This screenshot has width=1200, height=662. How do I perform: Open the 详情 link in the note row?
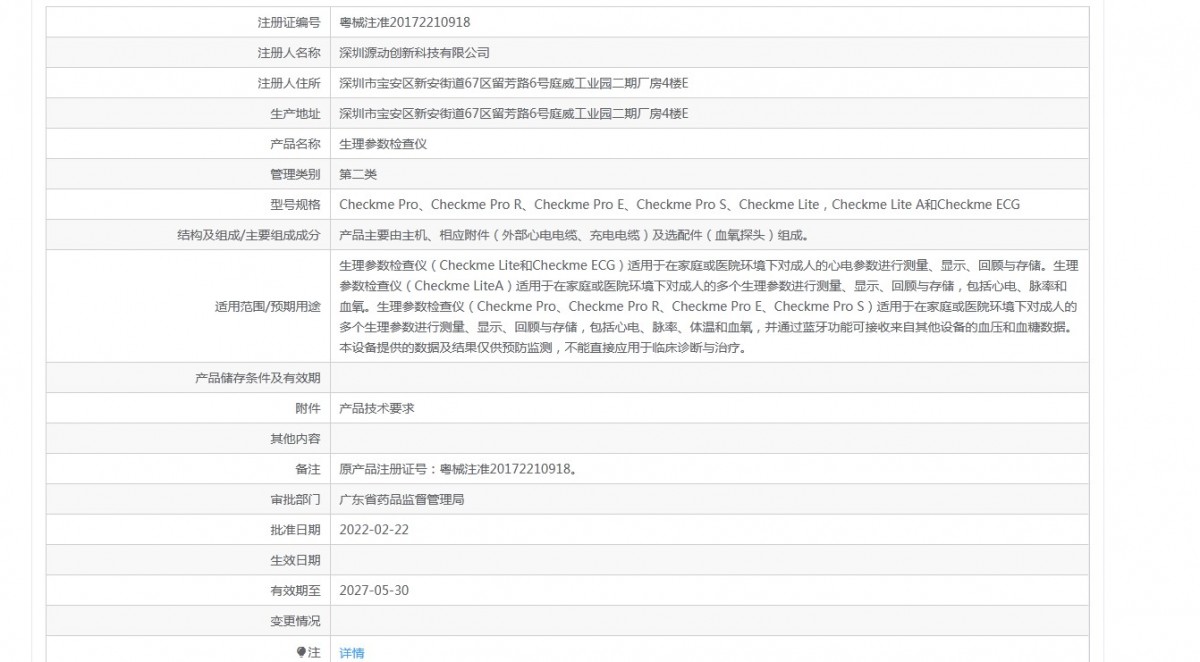coord(352,652)
